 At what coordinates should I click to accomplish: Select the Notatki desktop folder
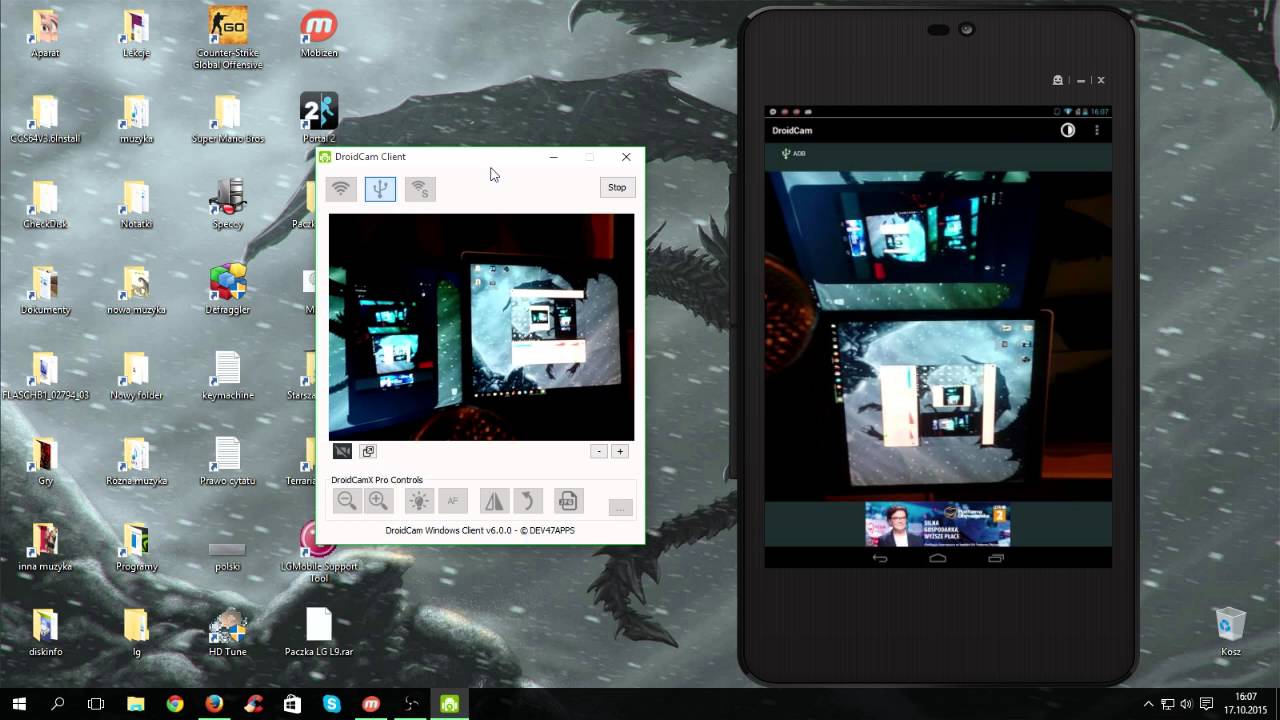click(x=136, y=204)
